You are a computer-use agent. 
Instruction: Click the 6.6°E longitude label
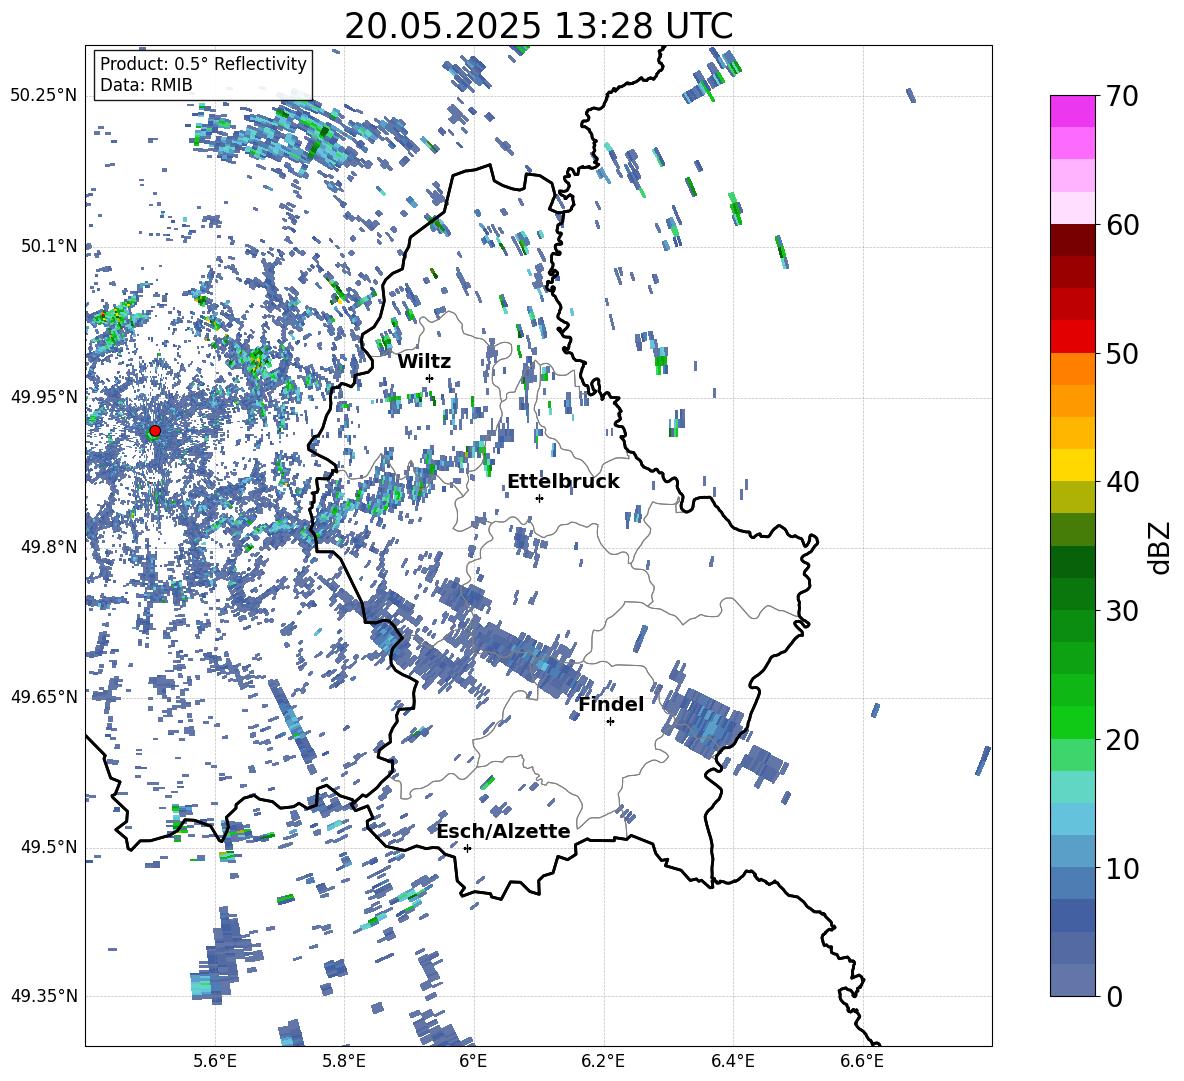point(862,1061)
